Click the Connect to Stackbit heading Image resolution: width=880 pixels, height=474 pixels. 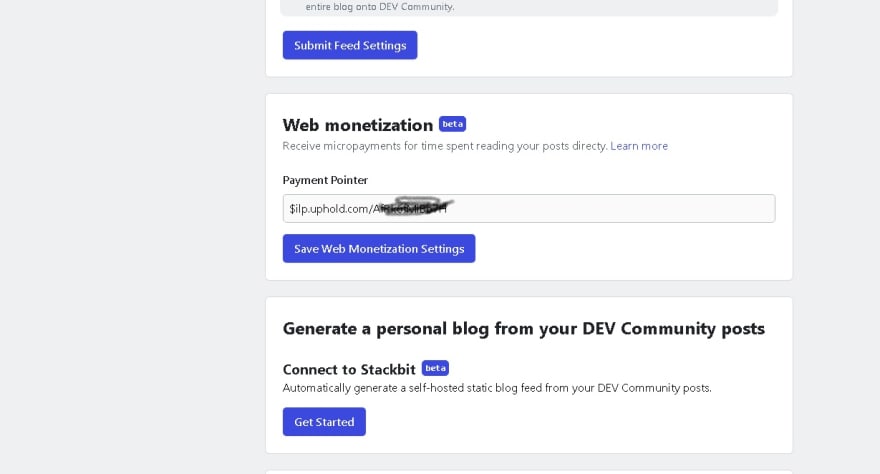(349, 369)
